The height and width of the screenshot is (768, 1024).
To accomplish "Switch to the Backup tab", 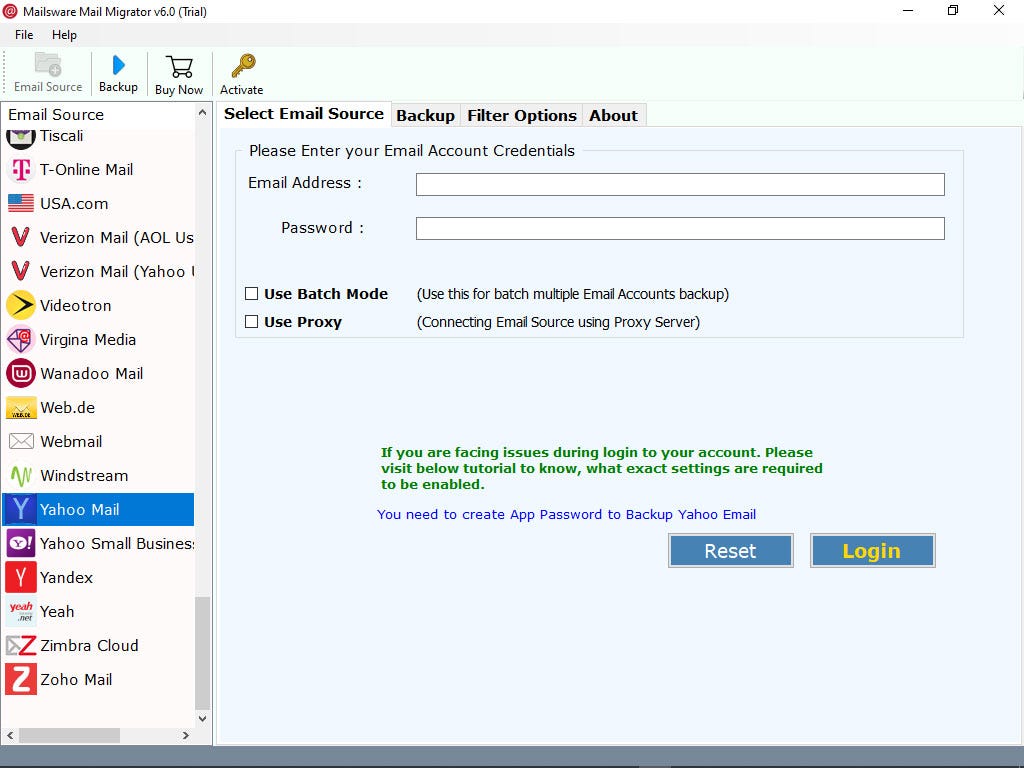I will coord(425,116).
